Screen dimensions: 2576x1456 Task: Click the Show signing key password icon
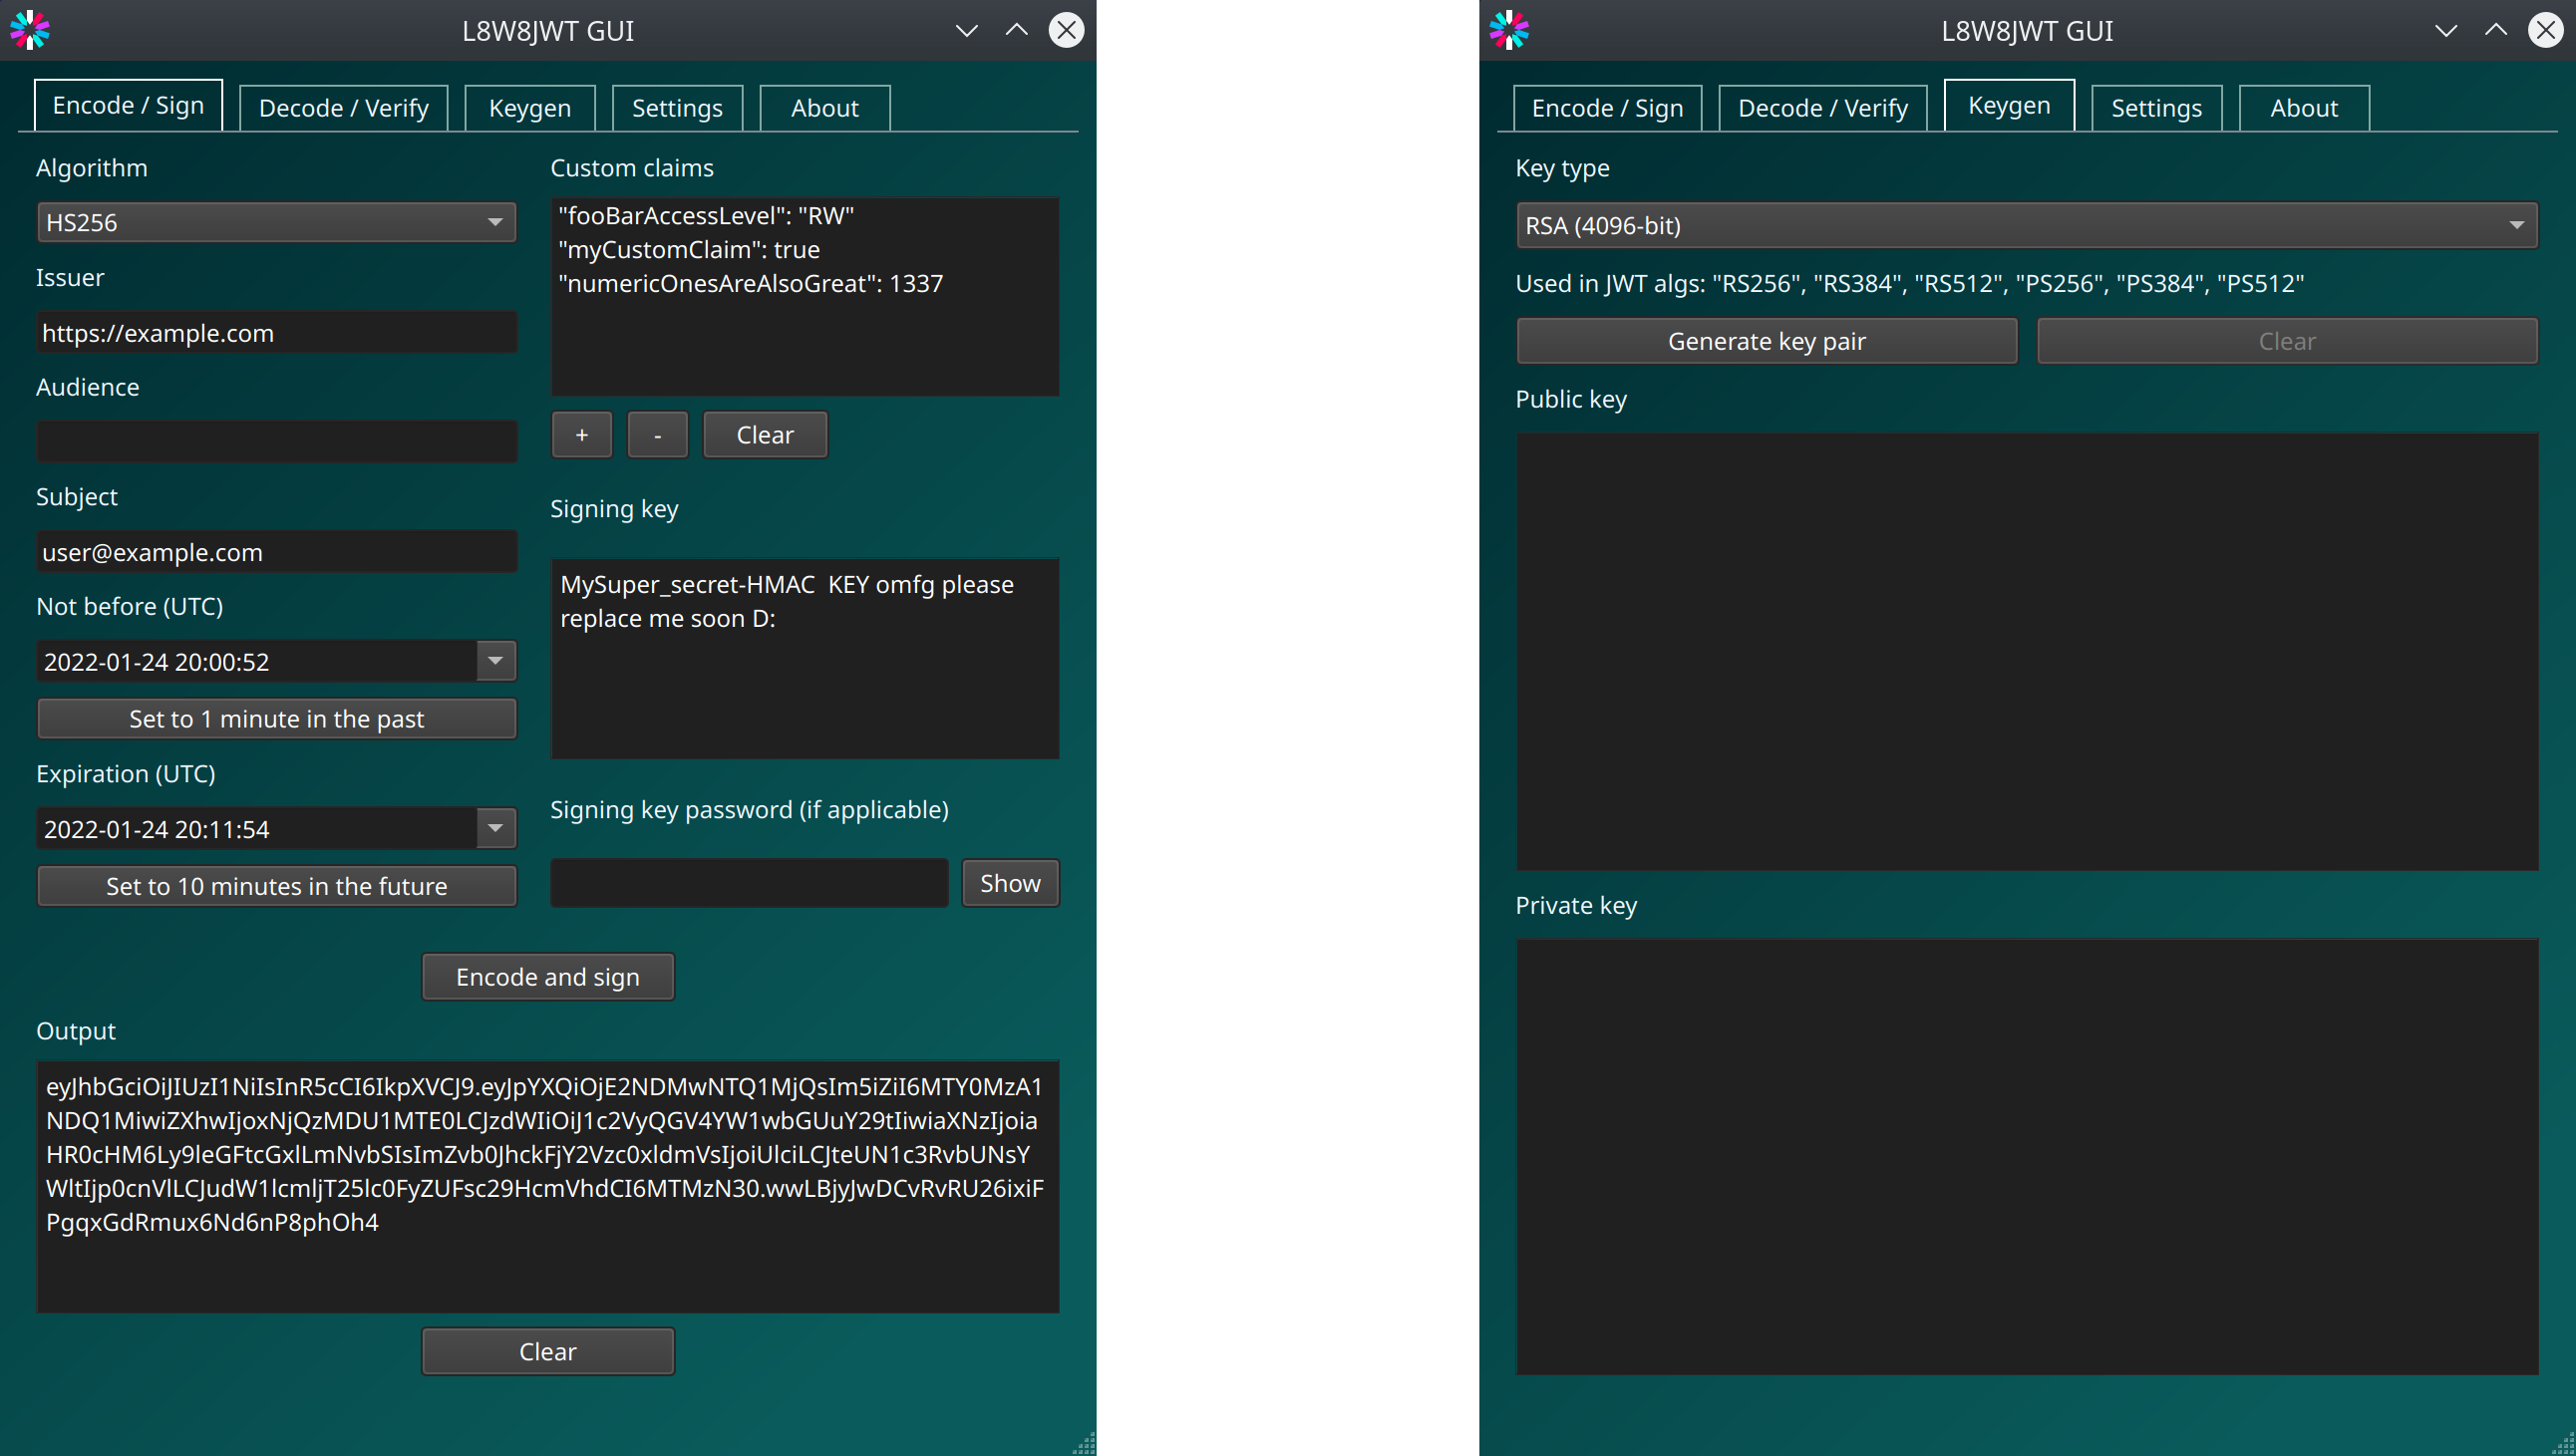[1009, 883]
